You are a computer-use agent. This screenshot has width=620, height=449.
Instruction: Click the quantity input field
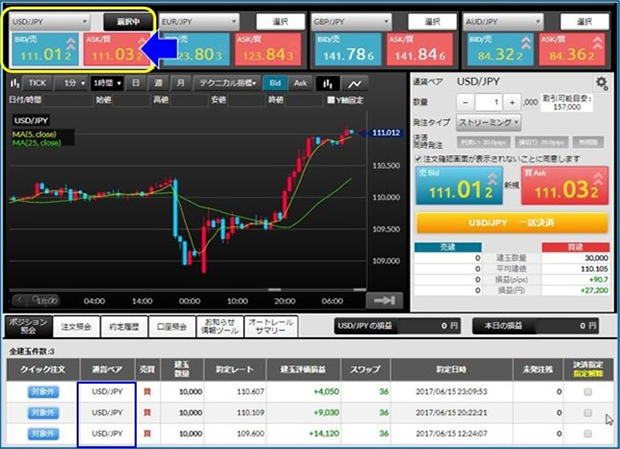(488, 102)
